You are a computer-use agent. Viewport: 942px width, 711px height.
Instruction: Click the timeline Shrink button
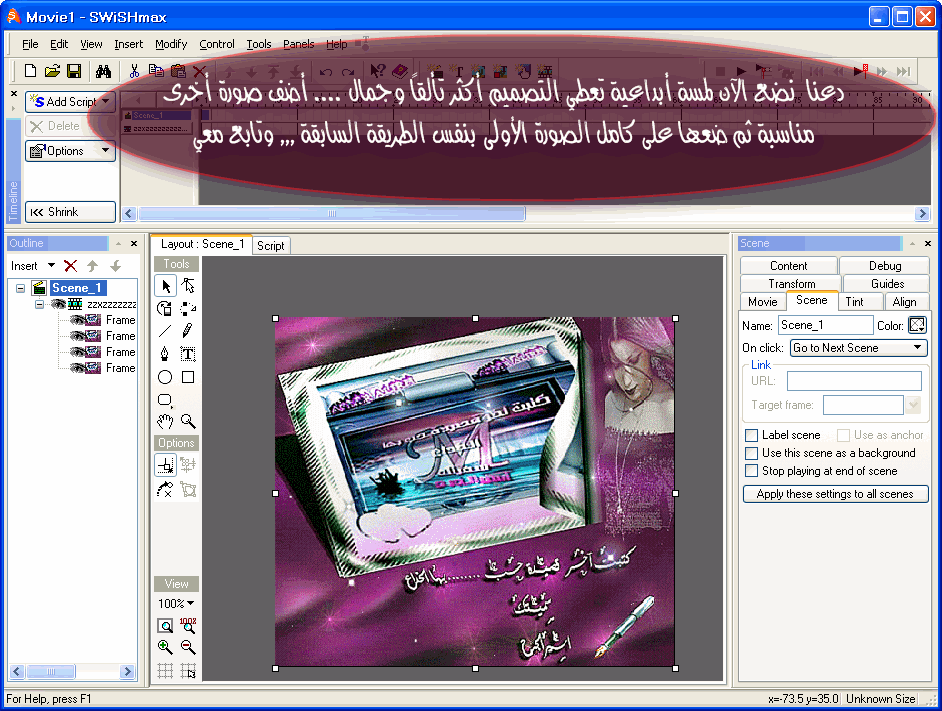coord(70,212)
